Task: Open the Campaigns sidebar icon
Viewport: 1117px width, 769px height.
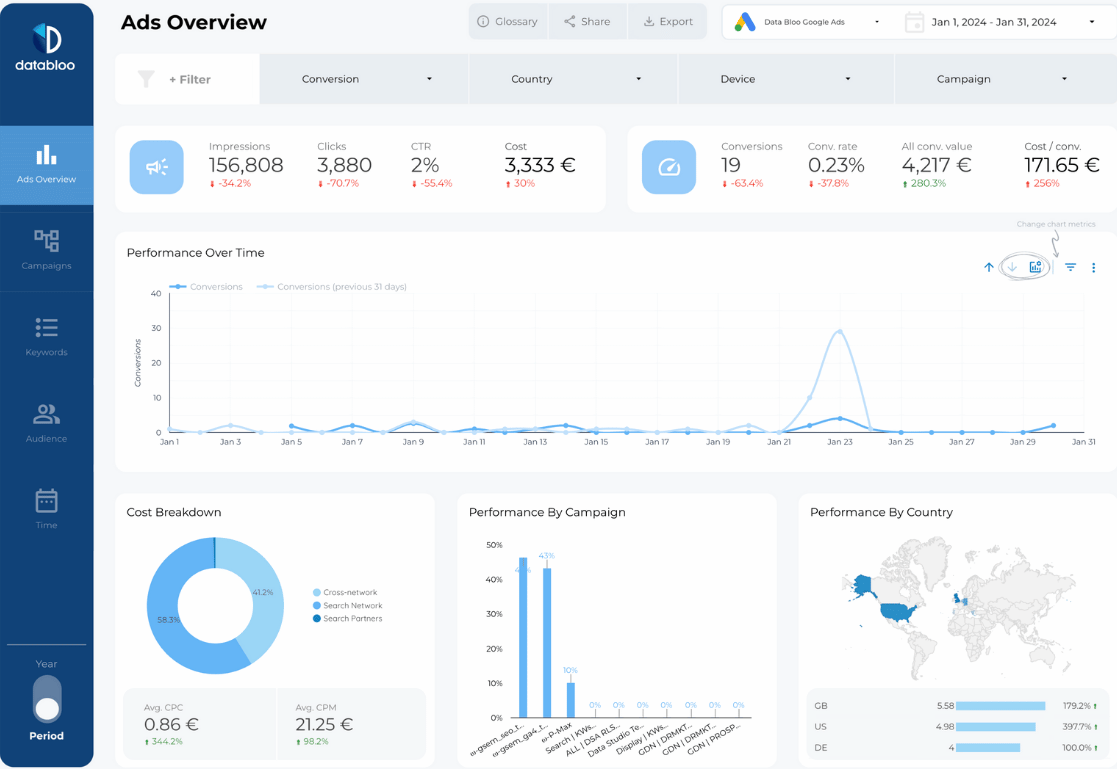Action: [46, 241]
